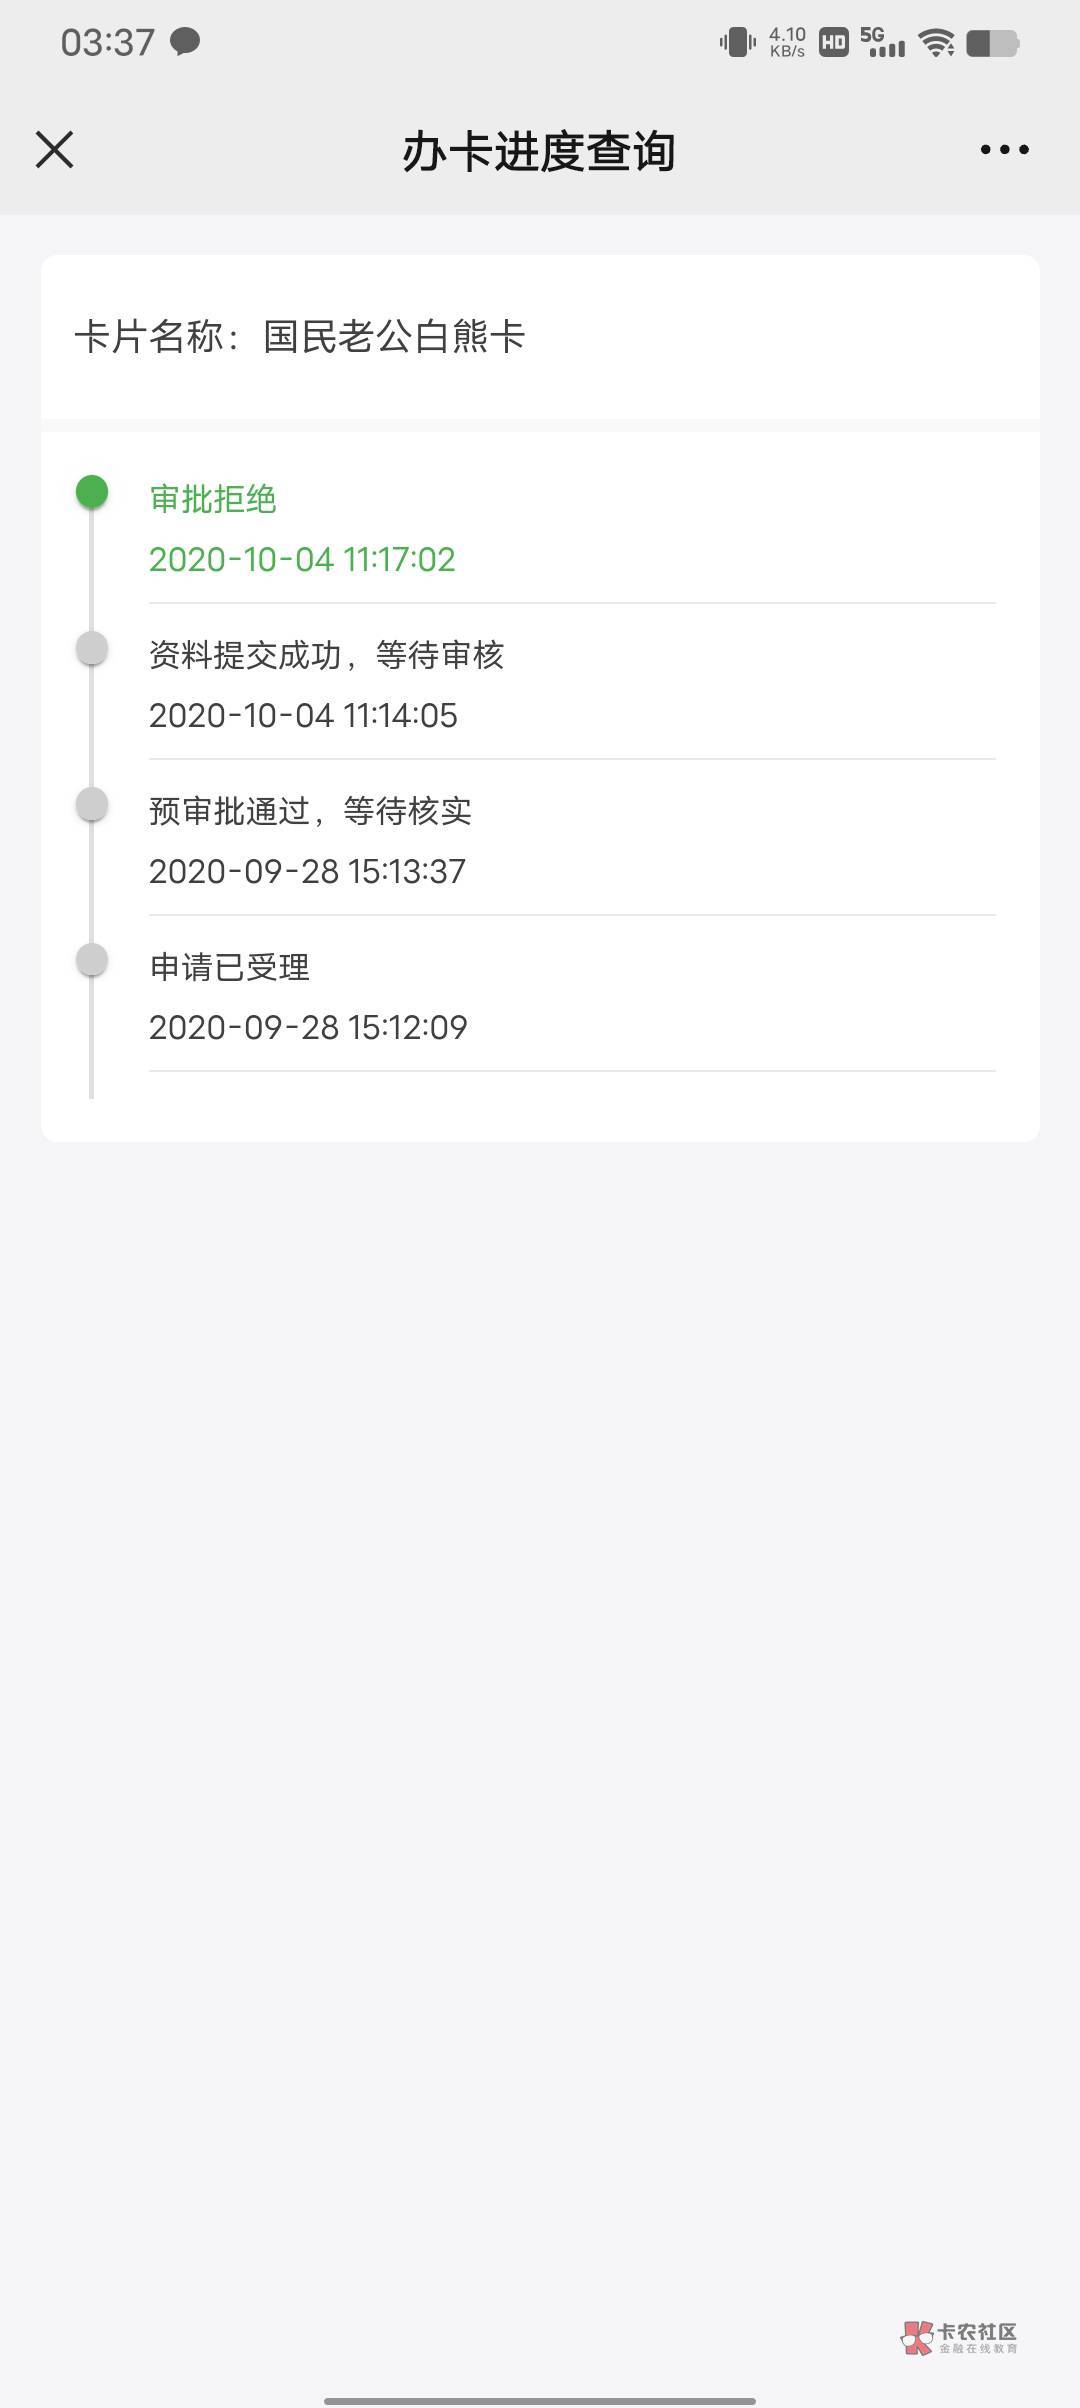The width and height of the screenshot is (1080, 2408).
Task: Tap the 办卡进度查询 page title
Action: coord(539,152)
